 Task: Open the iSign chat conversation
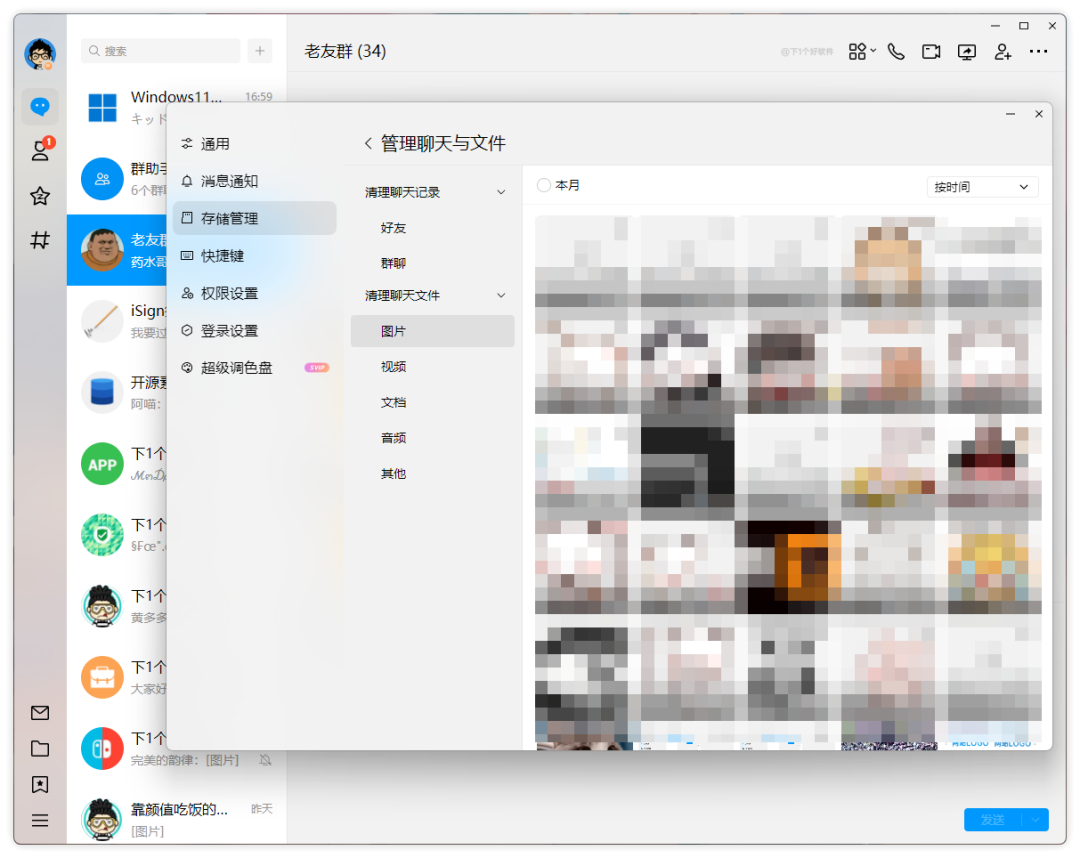[117, 321]
